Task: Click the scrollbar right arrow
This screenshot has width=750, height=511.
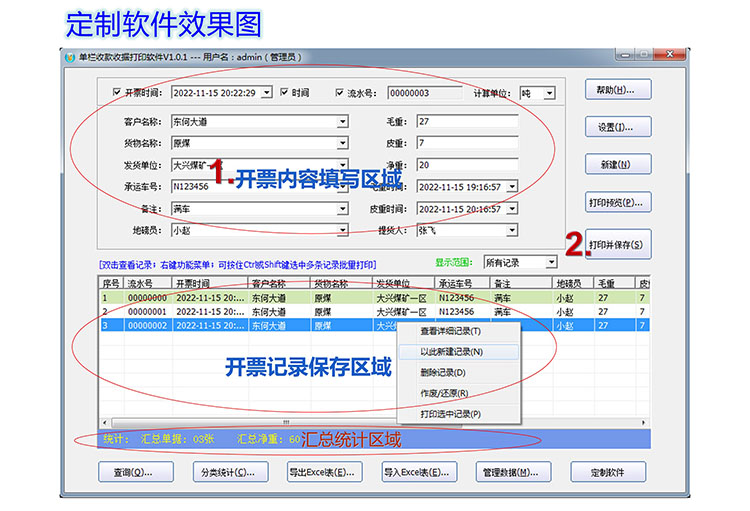Action: [643, 422]
